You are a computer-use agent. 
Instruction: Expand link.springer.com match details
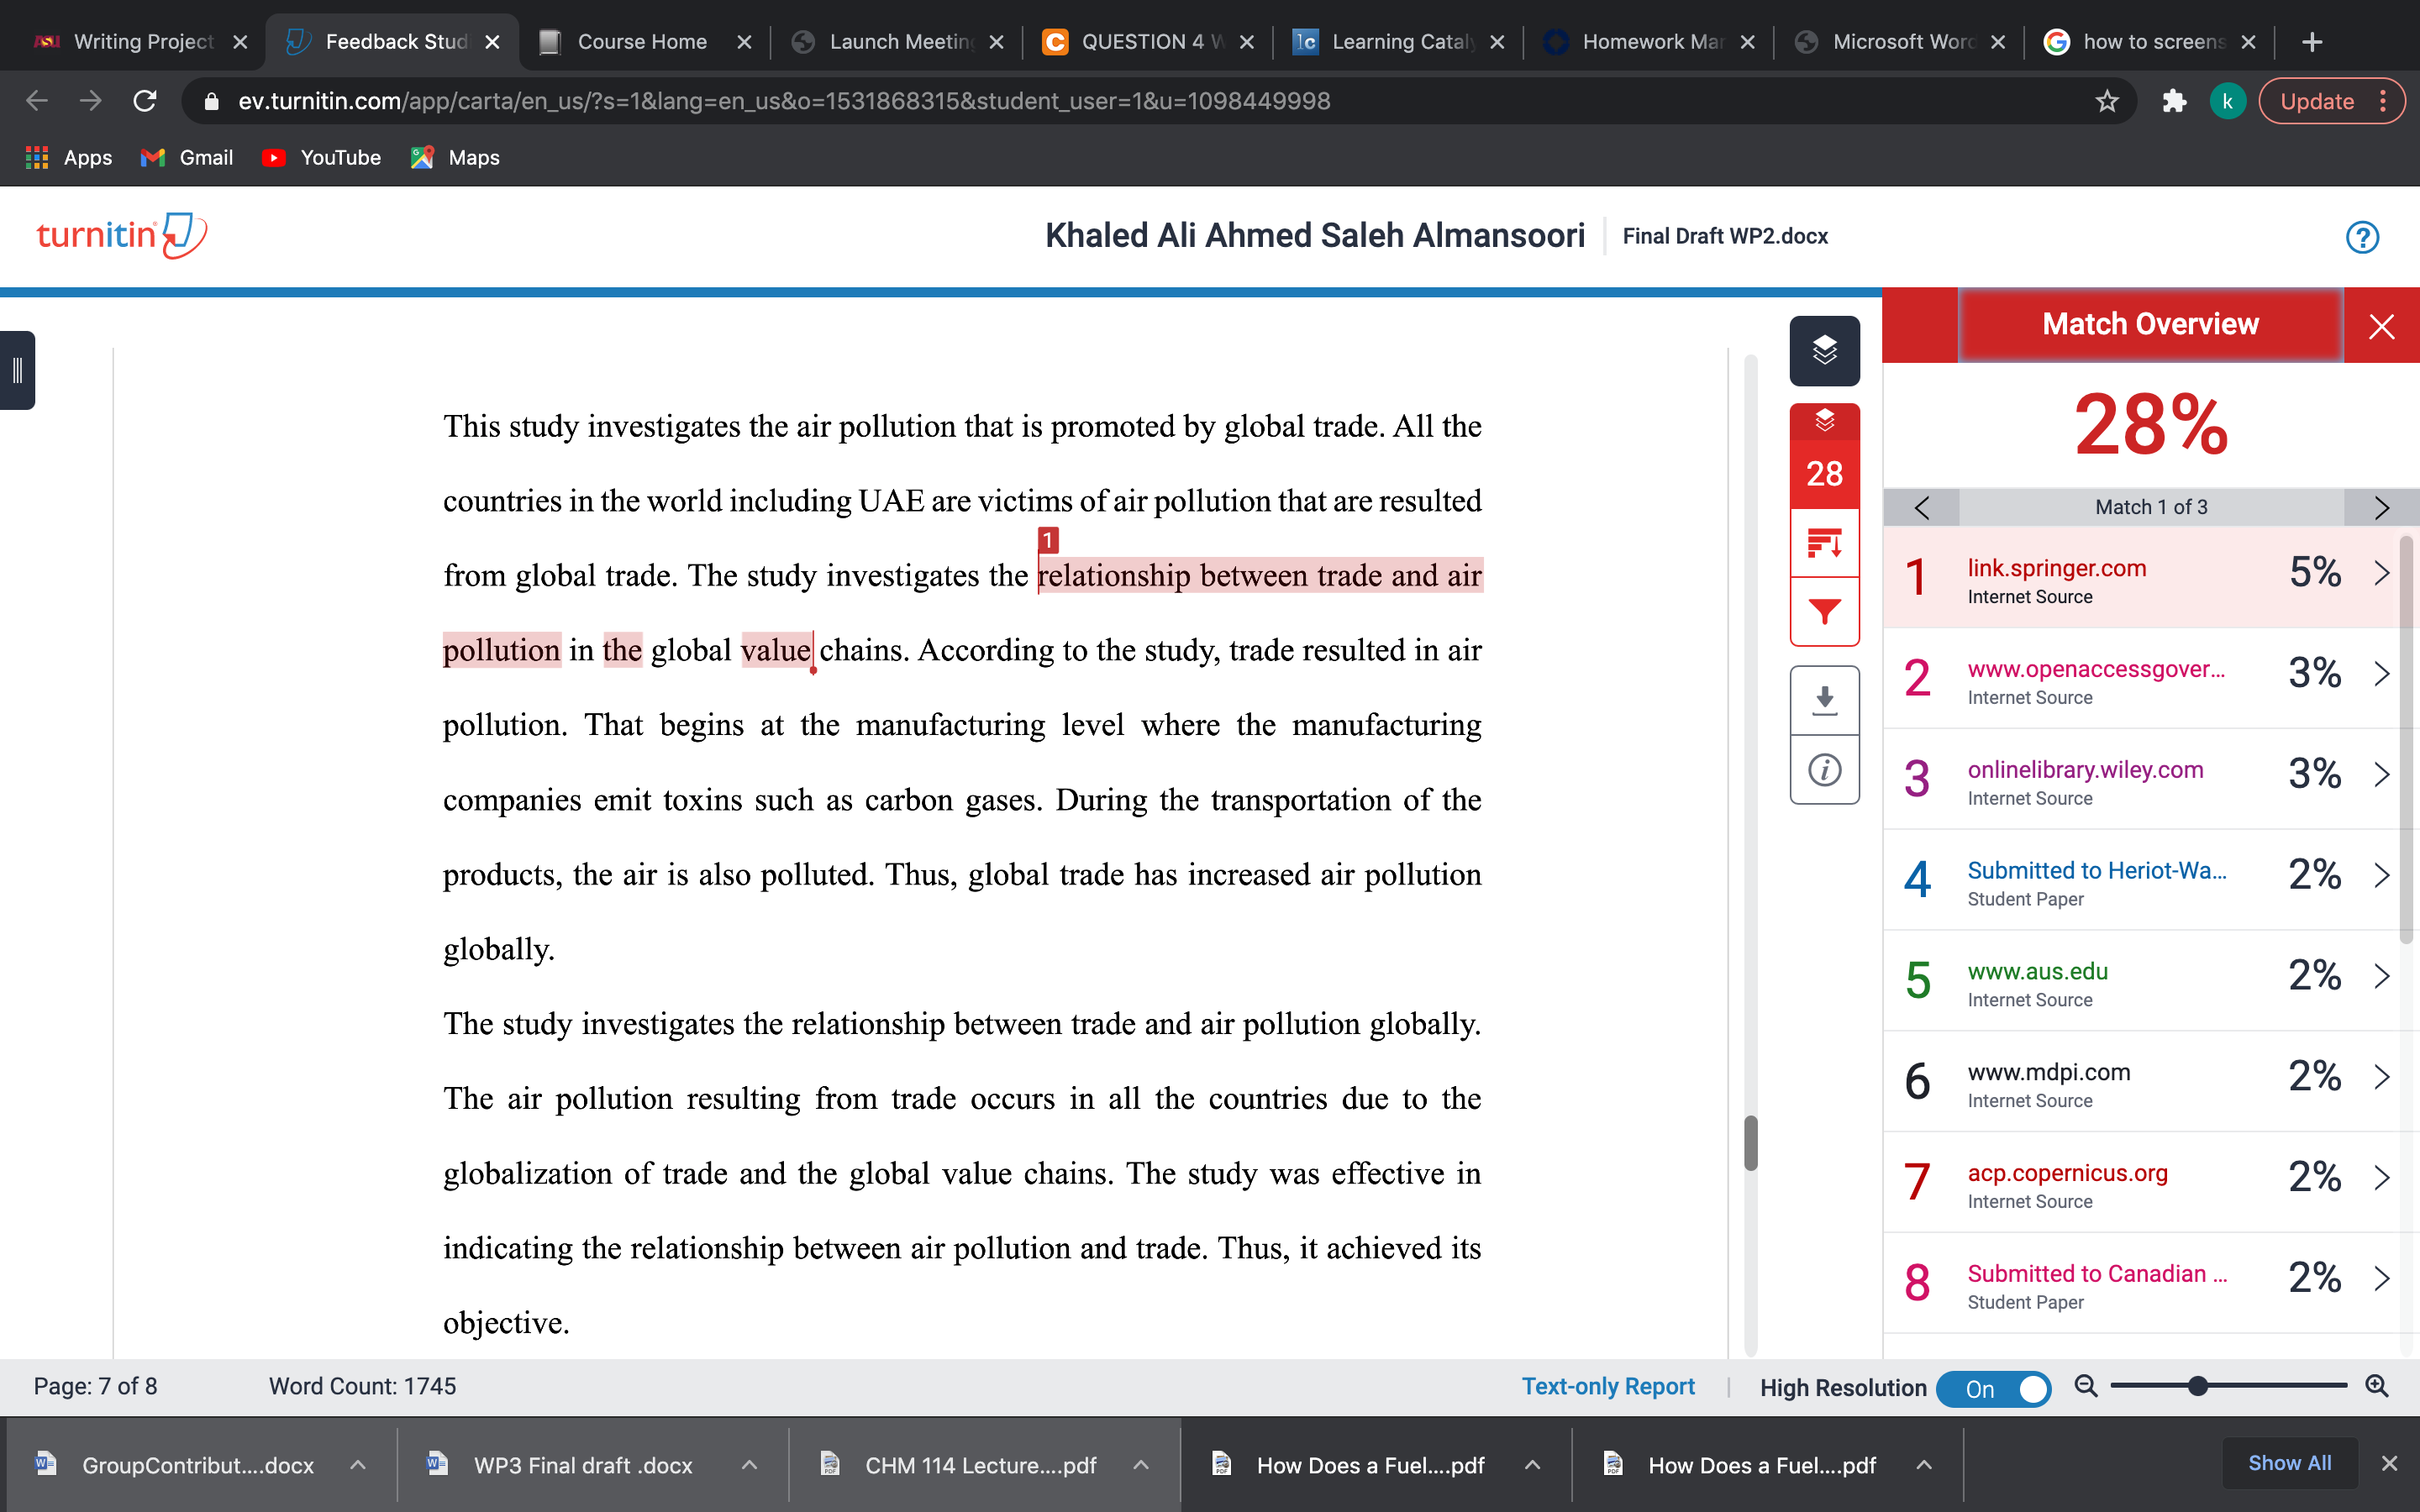(2381, 573)
